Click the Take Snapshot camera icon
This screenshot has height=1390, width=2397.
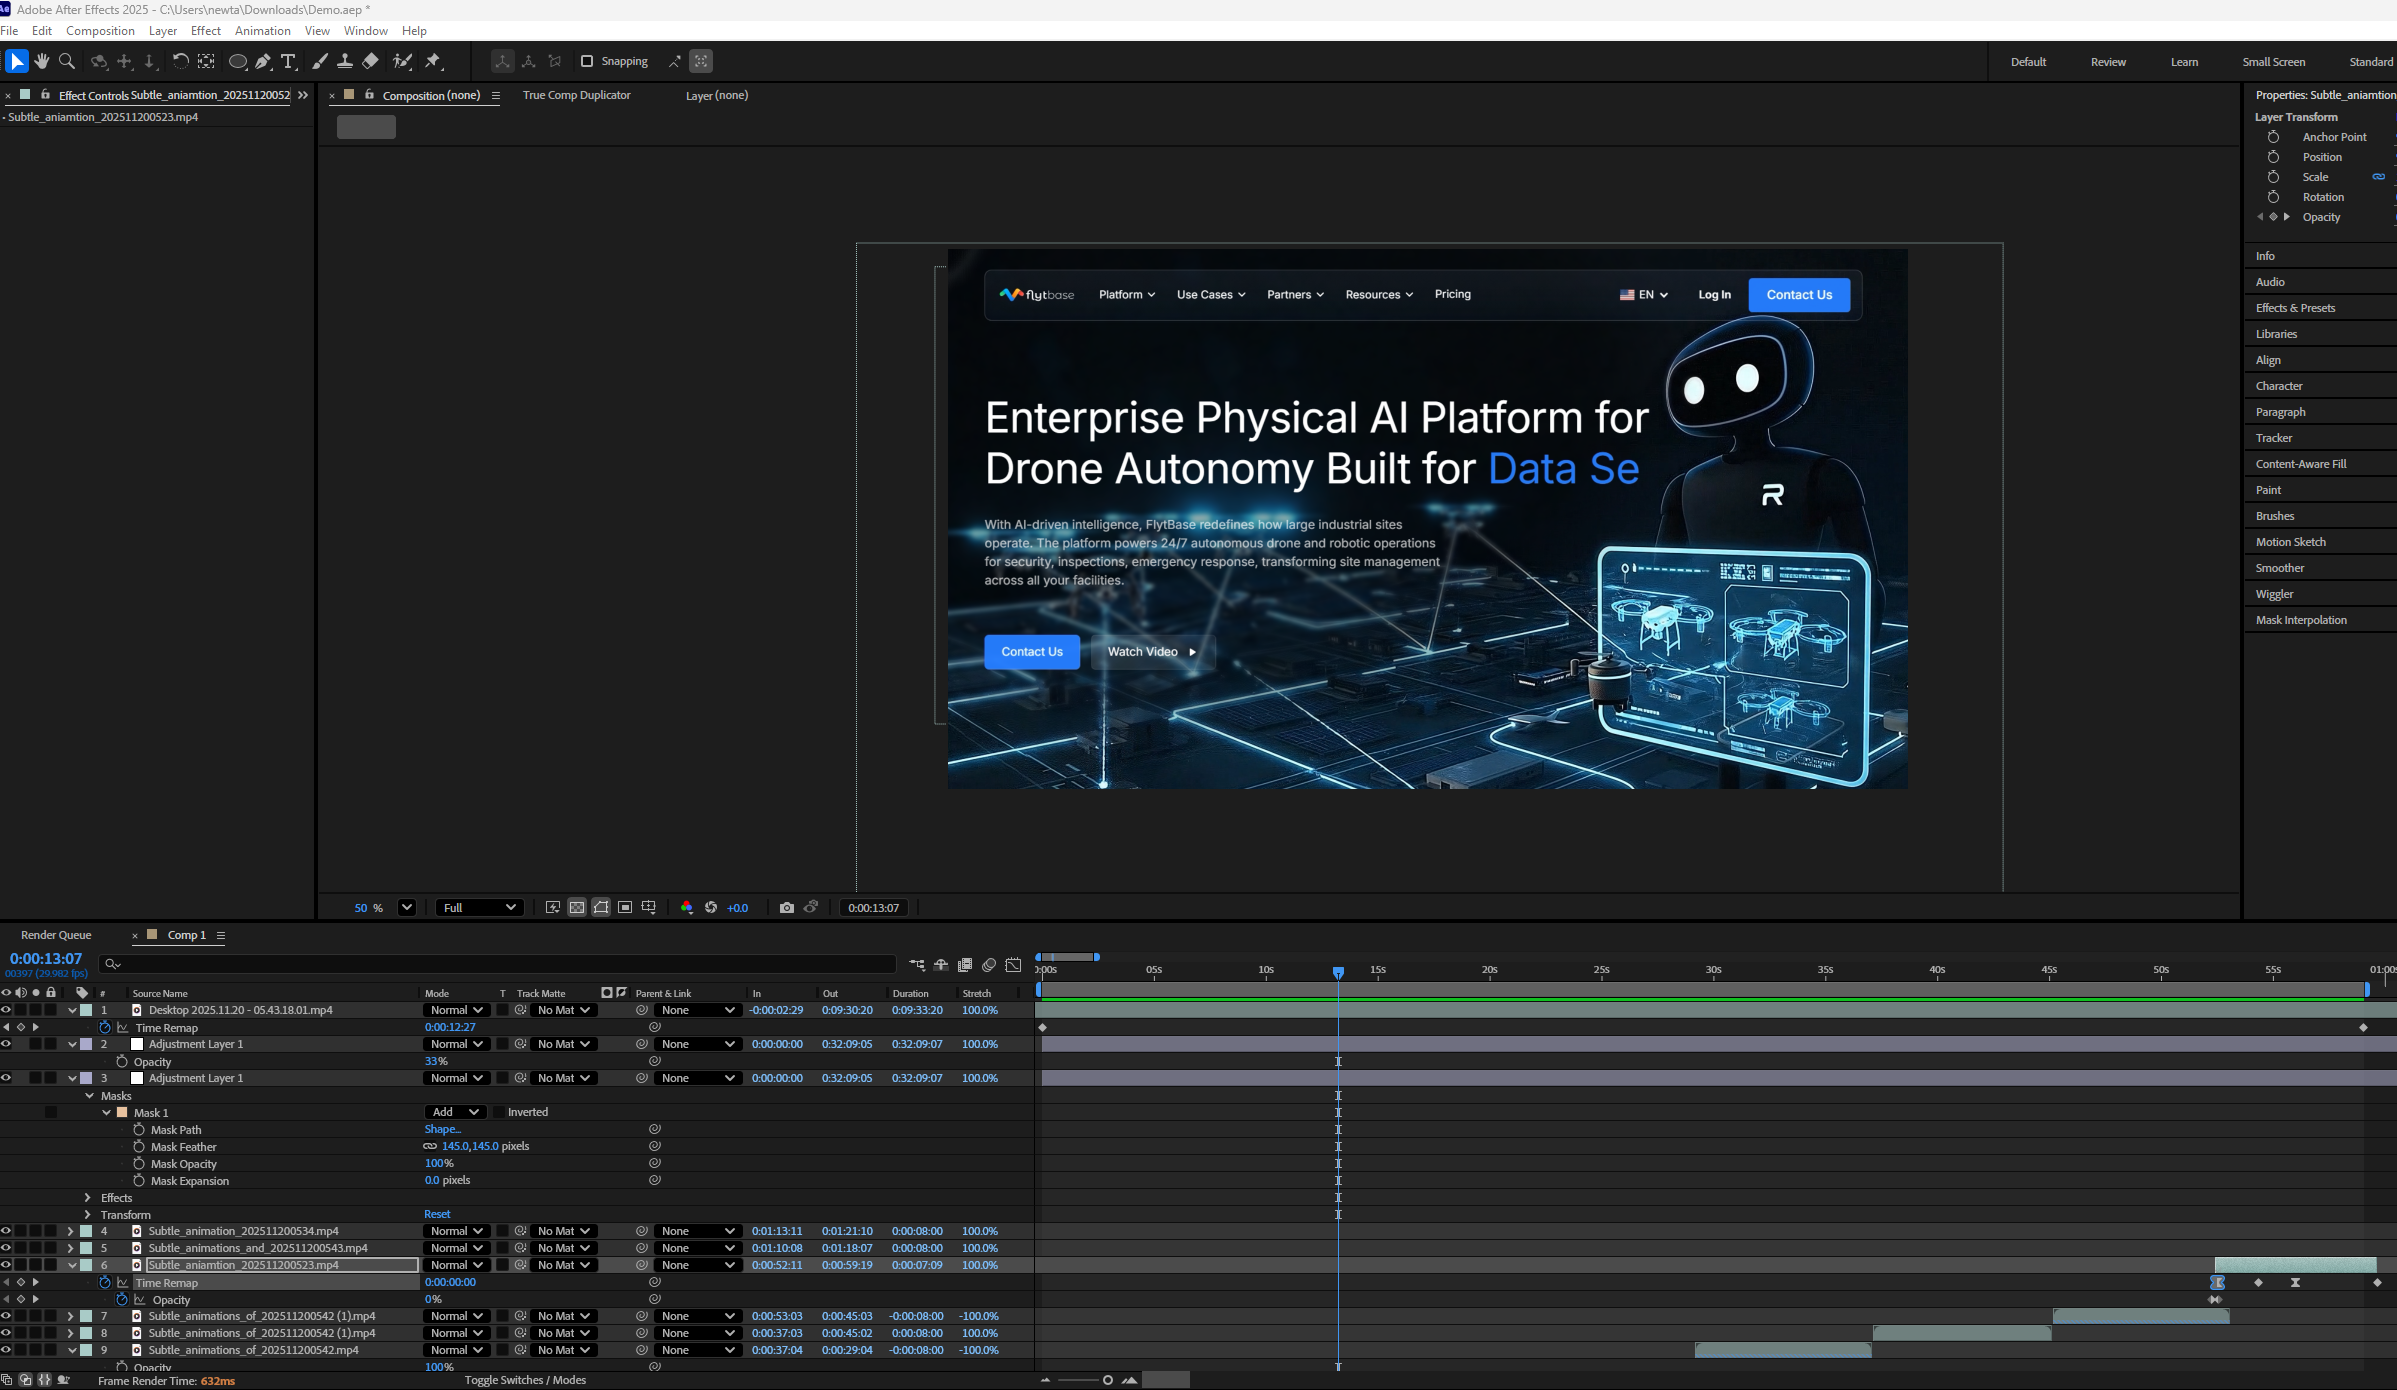[787, 908]
